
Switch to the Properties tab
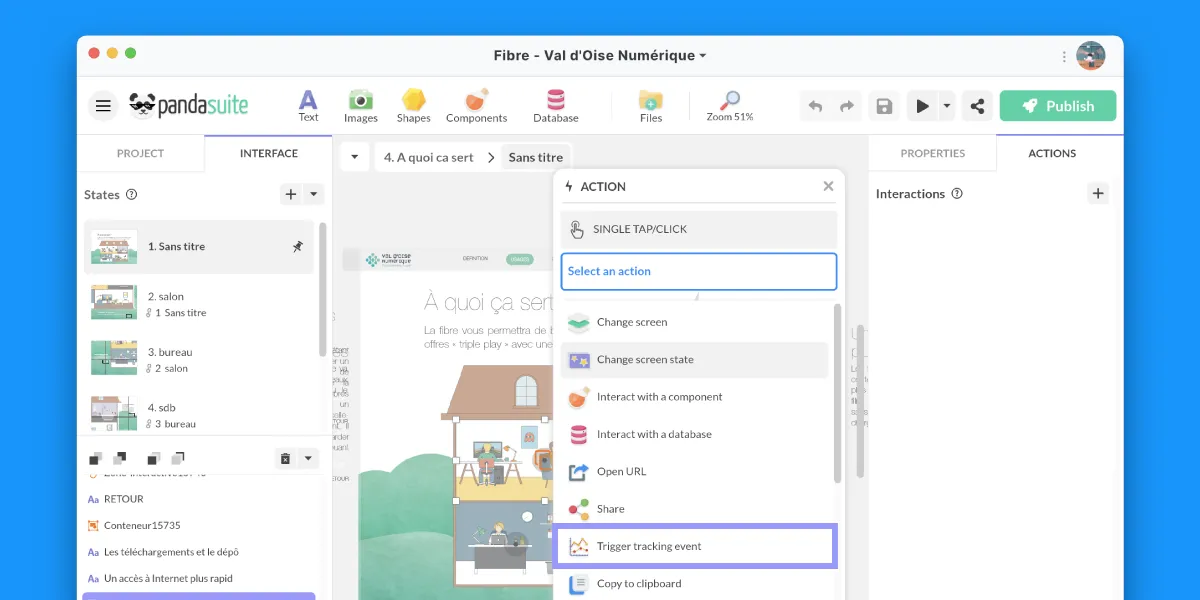pyautogui.click(x=932, y=153)
